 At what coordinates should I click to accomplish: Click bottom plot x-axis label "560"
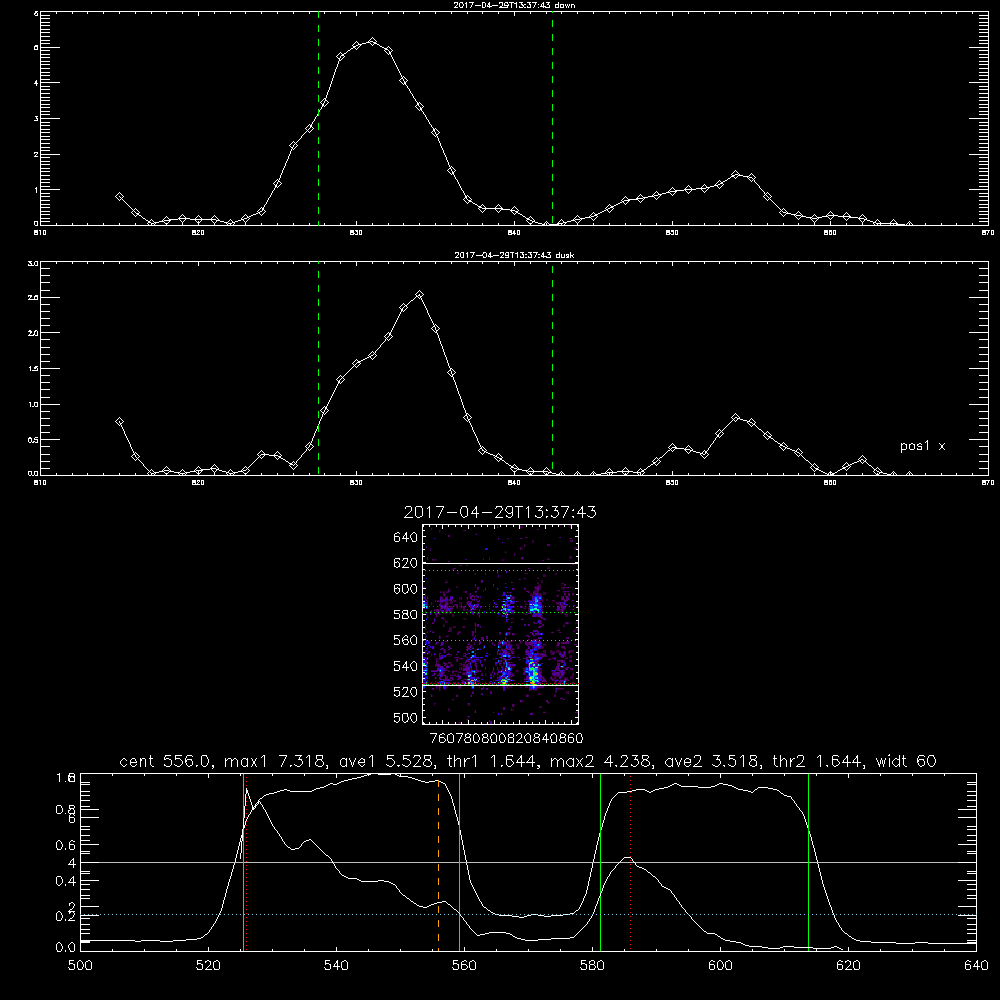coord(464,966)
